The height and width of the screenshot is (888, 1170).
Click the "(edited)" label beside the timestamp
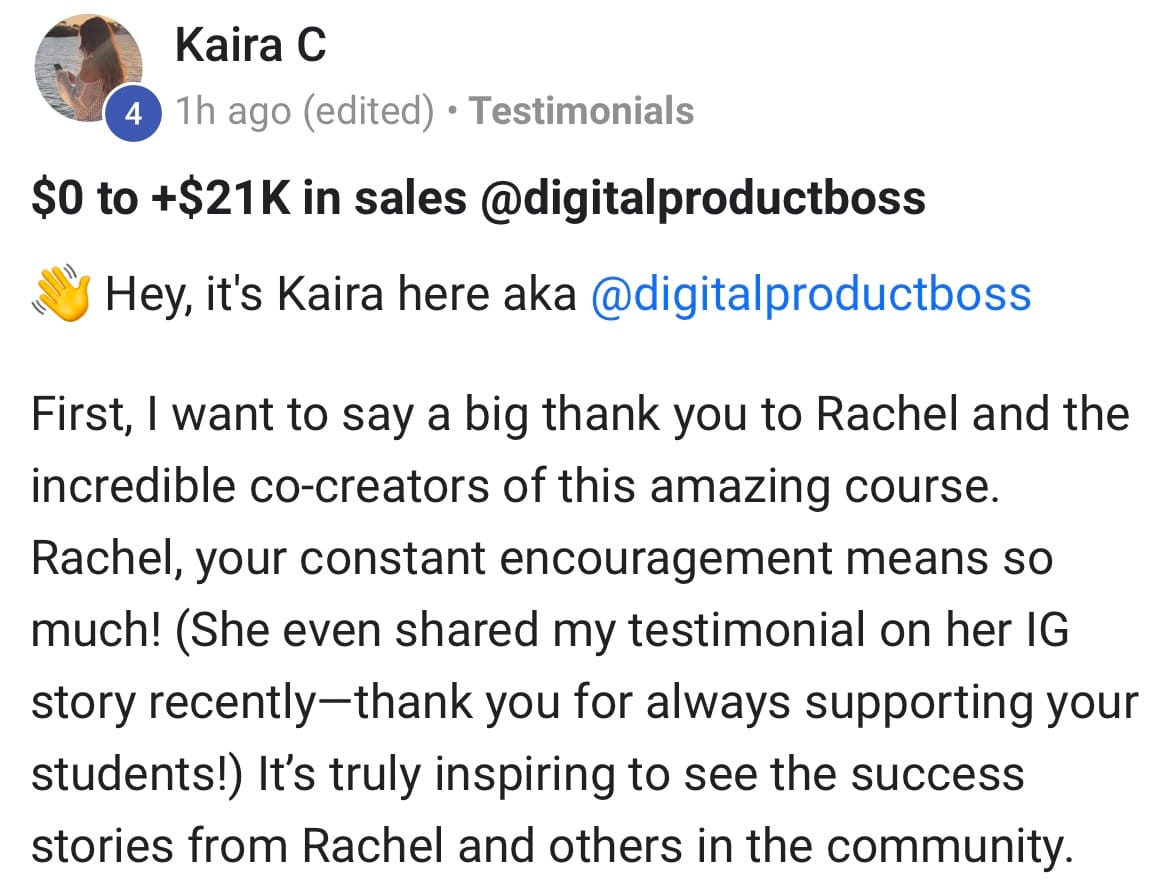368,111
